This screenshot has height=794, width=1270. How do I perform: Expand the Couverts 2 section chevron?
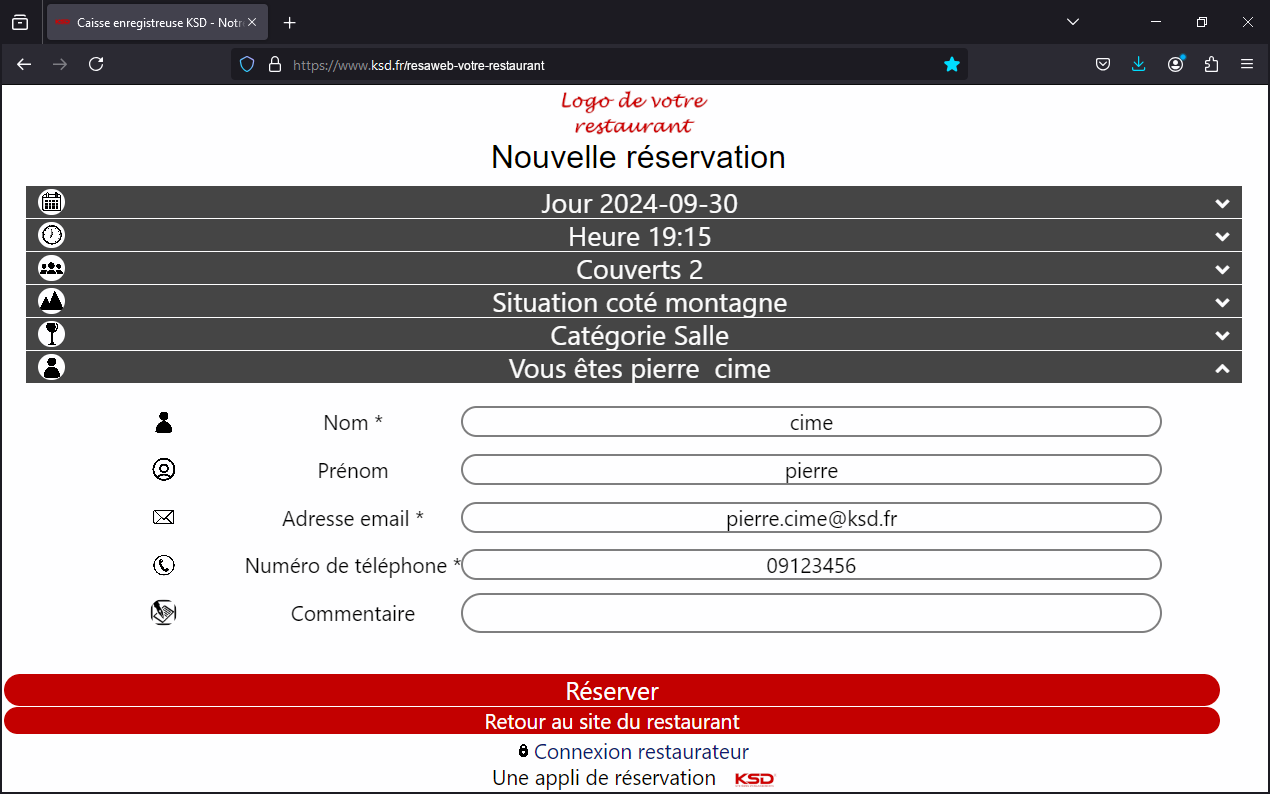[x=1222, y=269]
